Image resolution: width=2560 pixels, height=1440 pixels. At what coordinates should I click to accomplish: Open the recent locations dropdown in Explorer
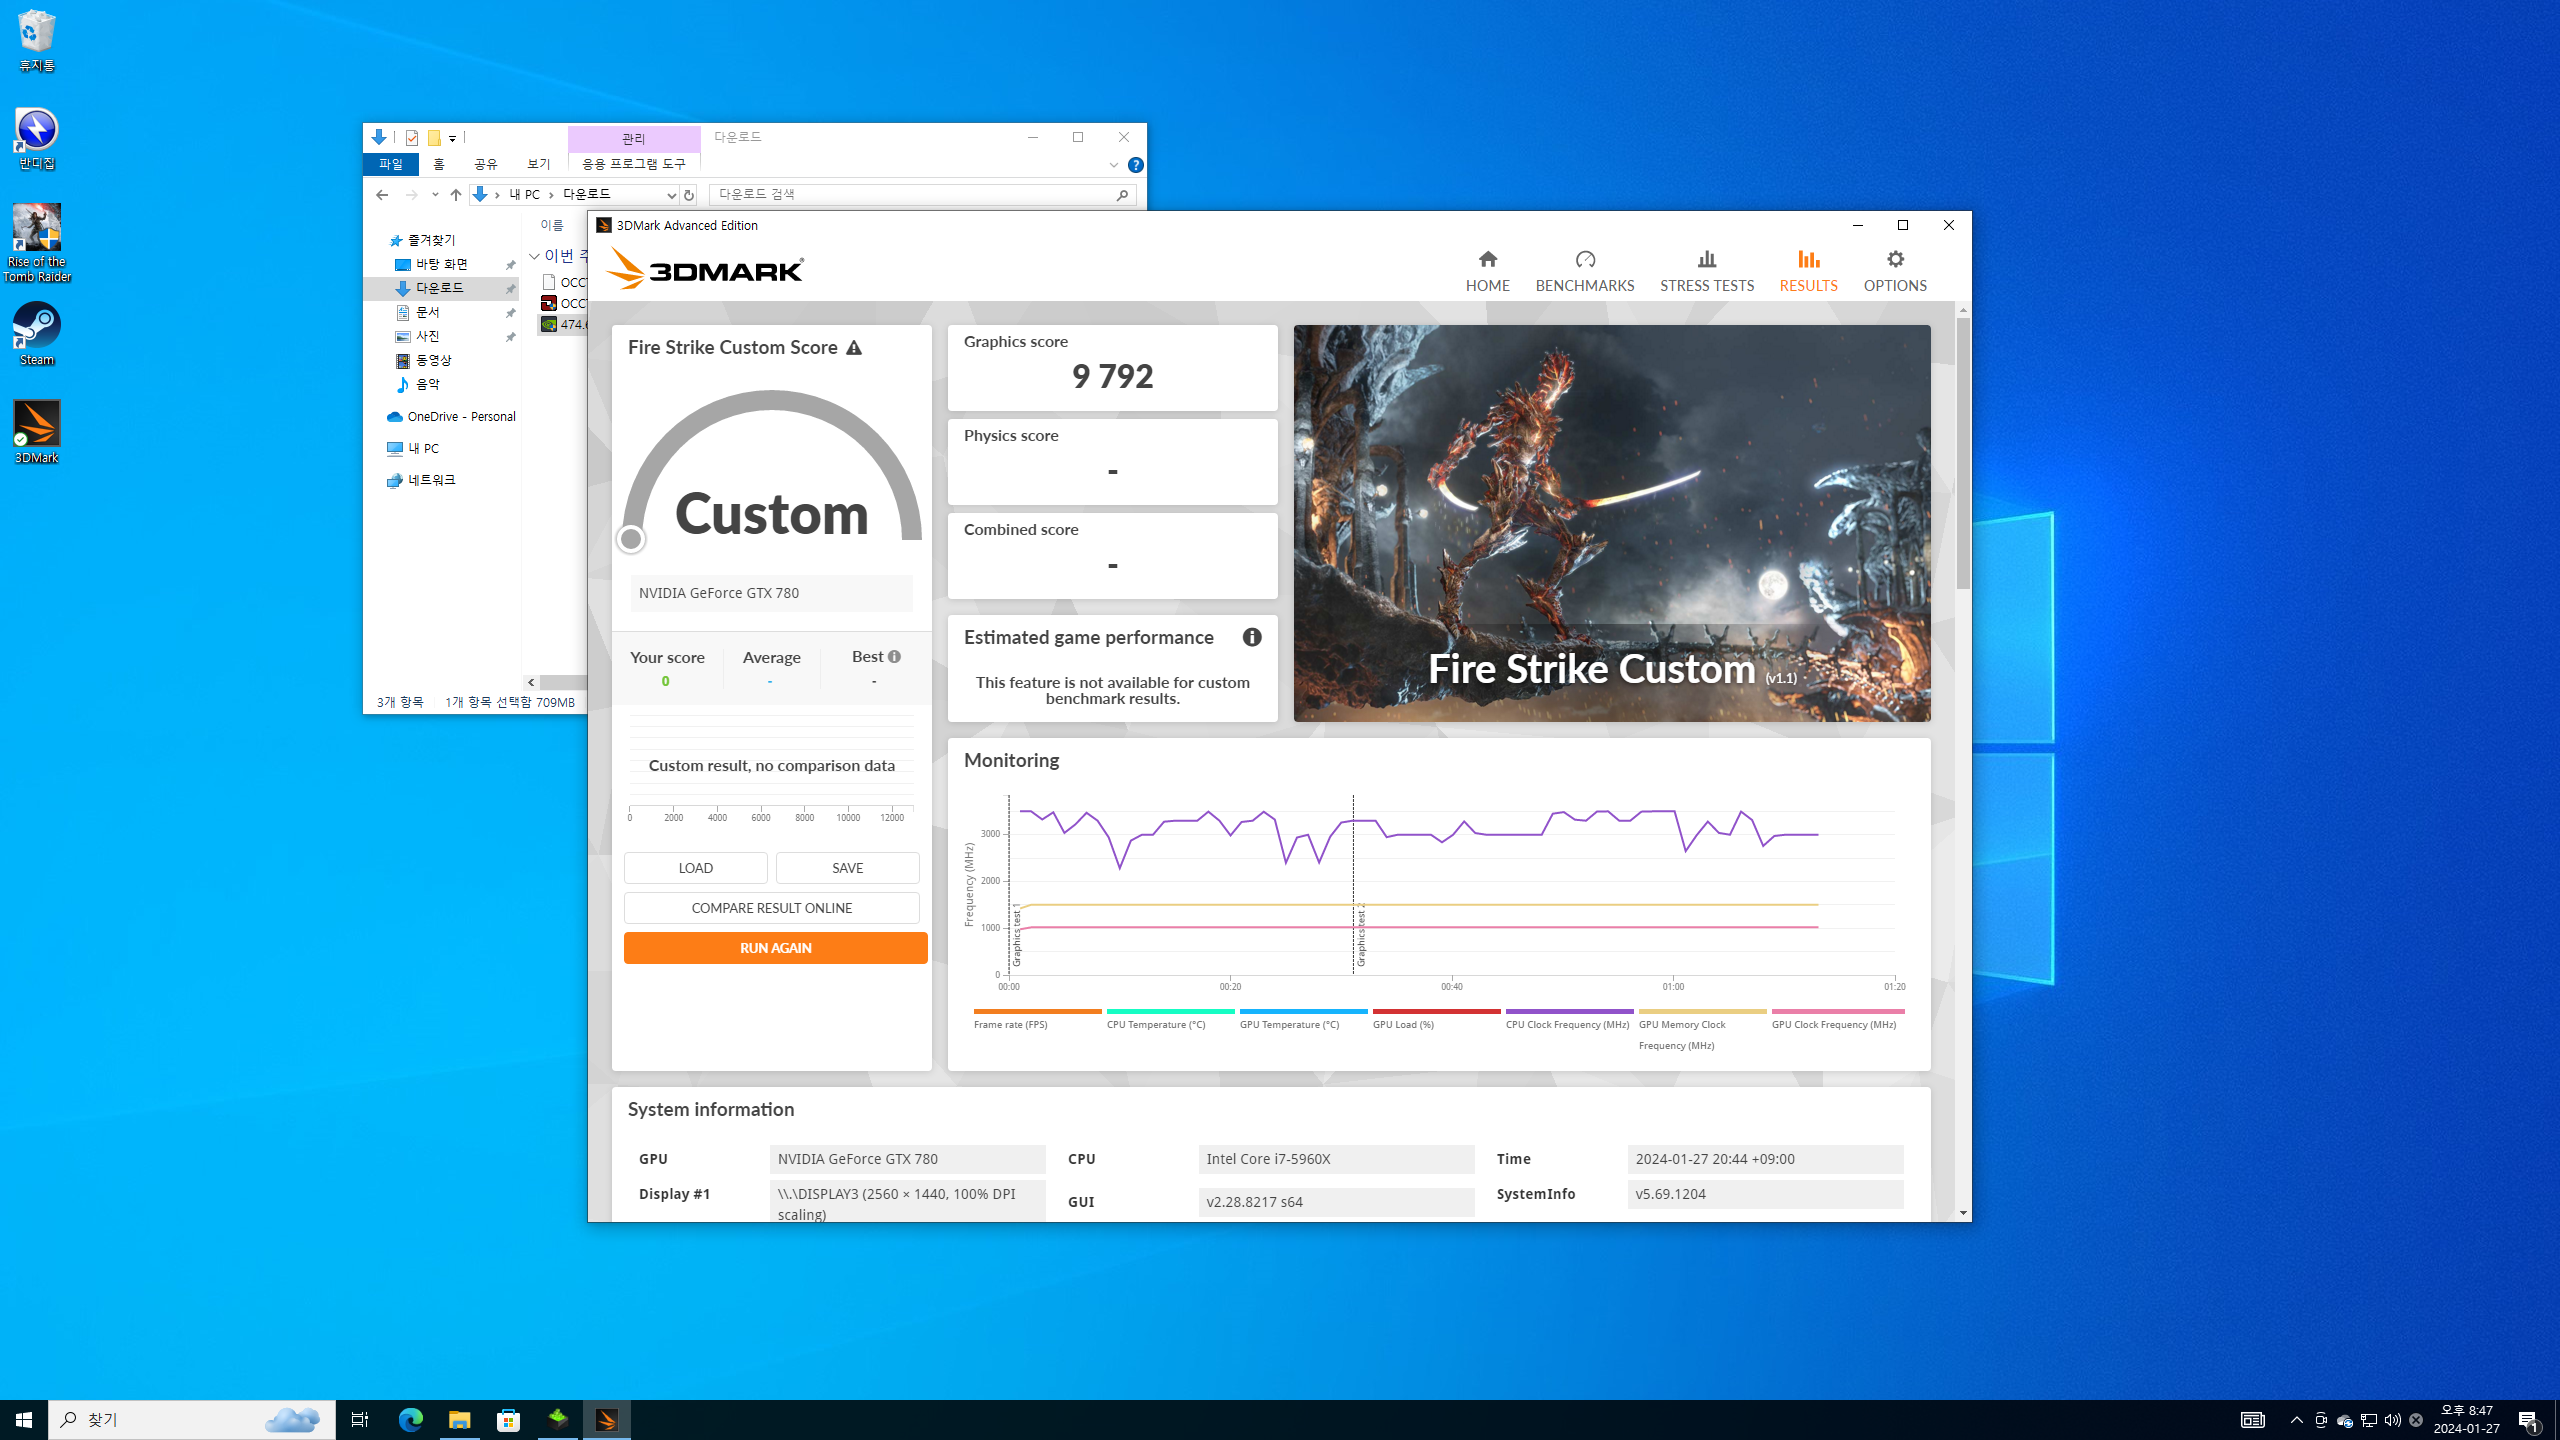(435, 195)
